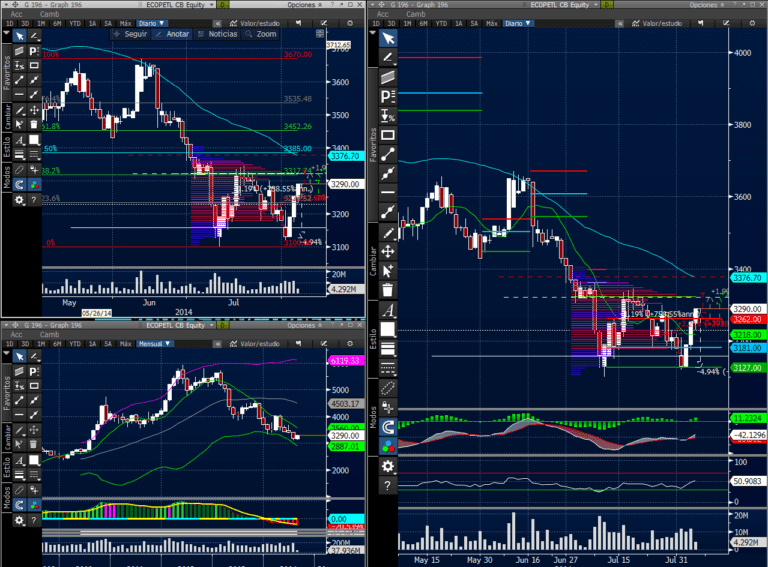Select the arrow pointer tool in right chart
The height and width of the screenshot is (567, 768).
tap(388, 38)
